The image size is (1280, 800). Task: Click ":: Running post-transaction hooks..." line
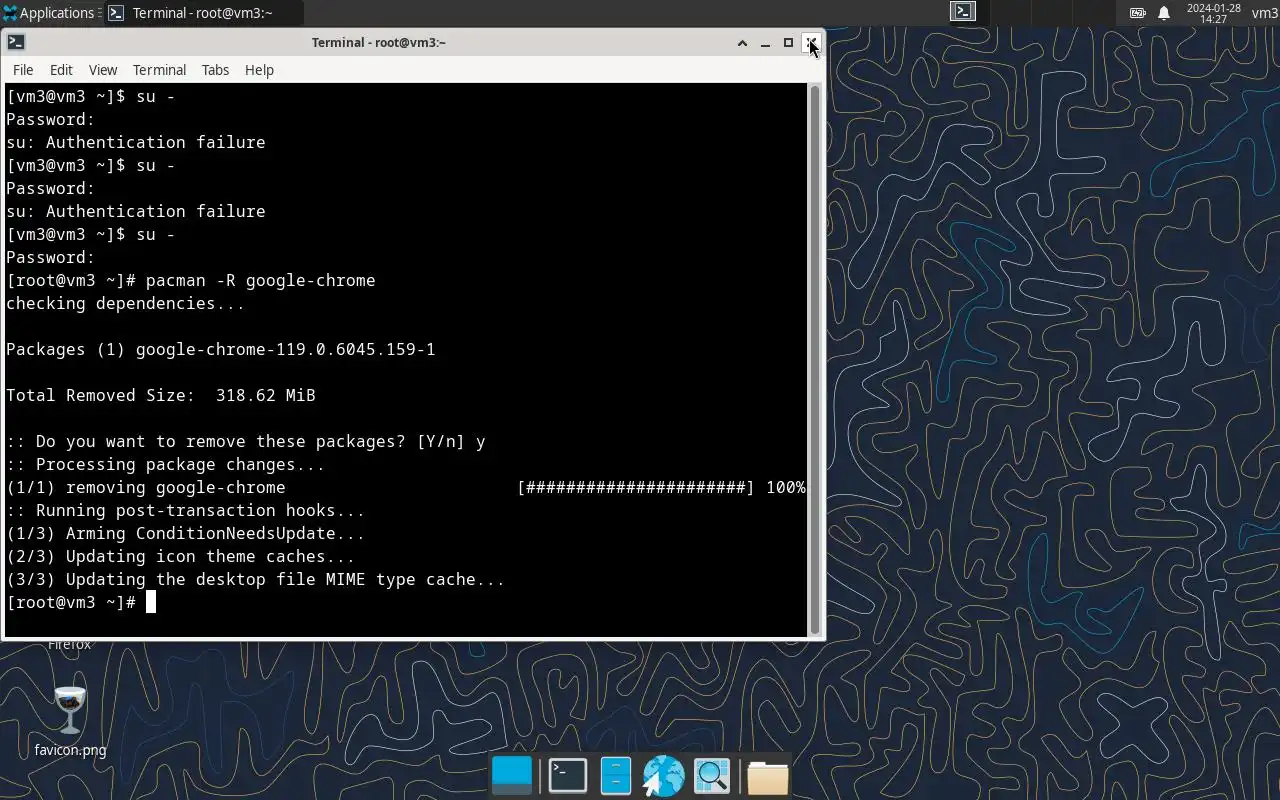point(186,510)
